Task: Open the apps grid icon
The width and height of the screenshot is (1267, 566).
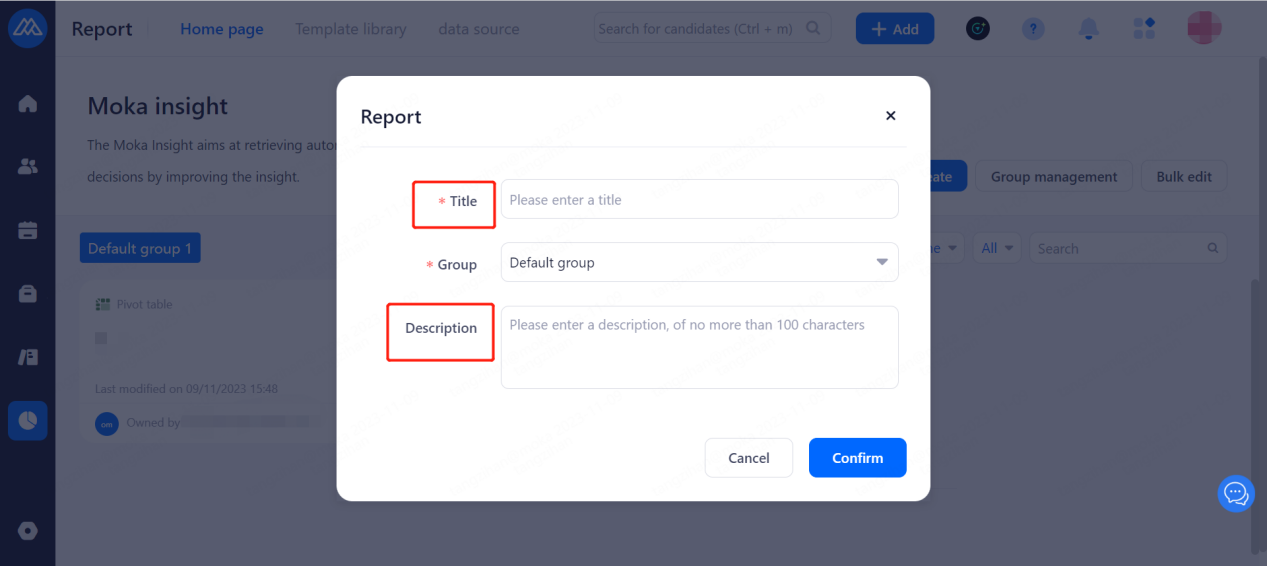Action: 1144,29
